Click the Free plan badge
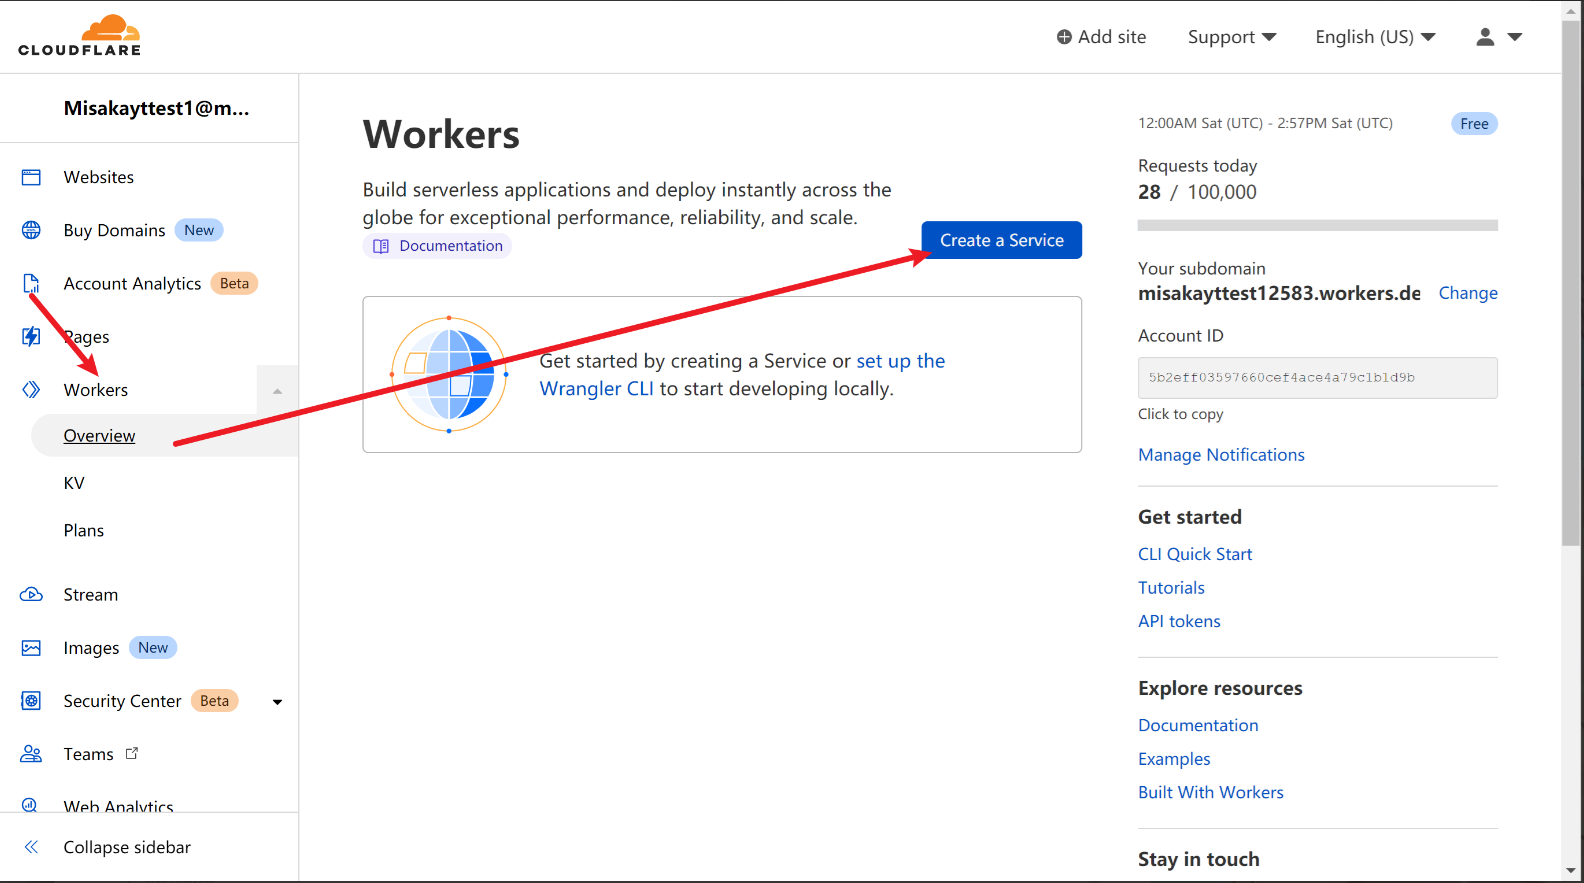 1474,124
